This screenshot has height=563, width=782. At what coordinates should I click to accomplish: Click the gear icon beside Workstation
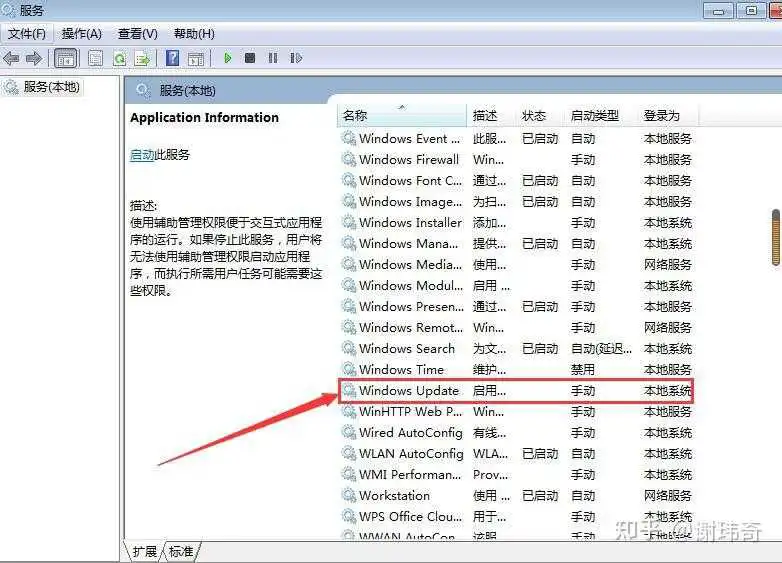coord(349,495)
